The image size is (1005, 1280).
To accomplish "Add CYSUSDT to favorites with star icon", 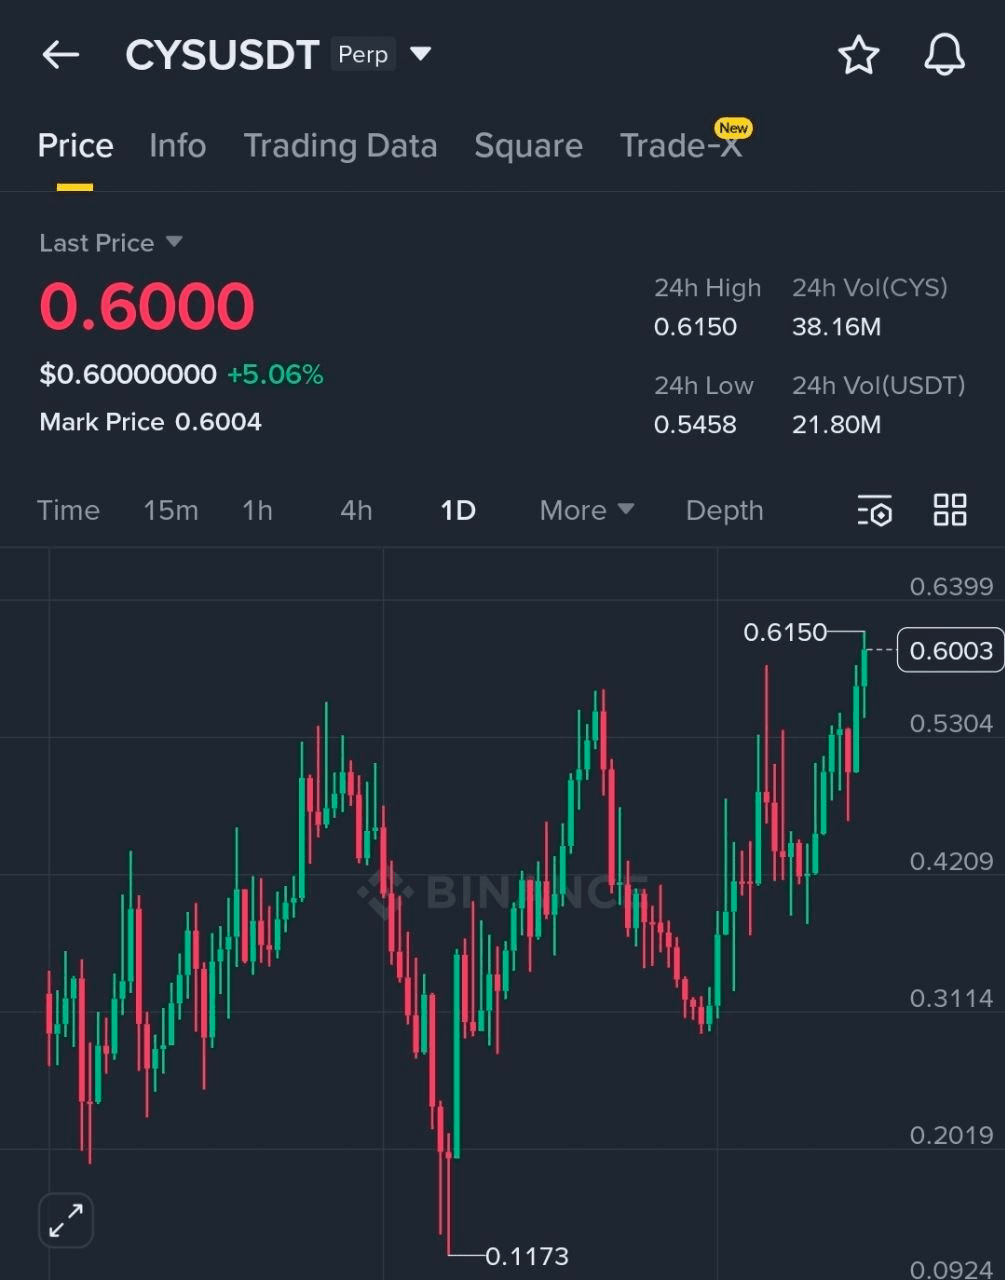I will pos(858,55).
